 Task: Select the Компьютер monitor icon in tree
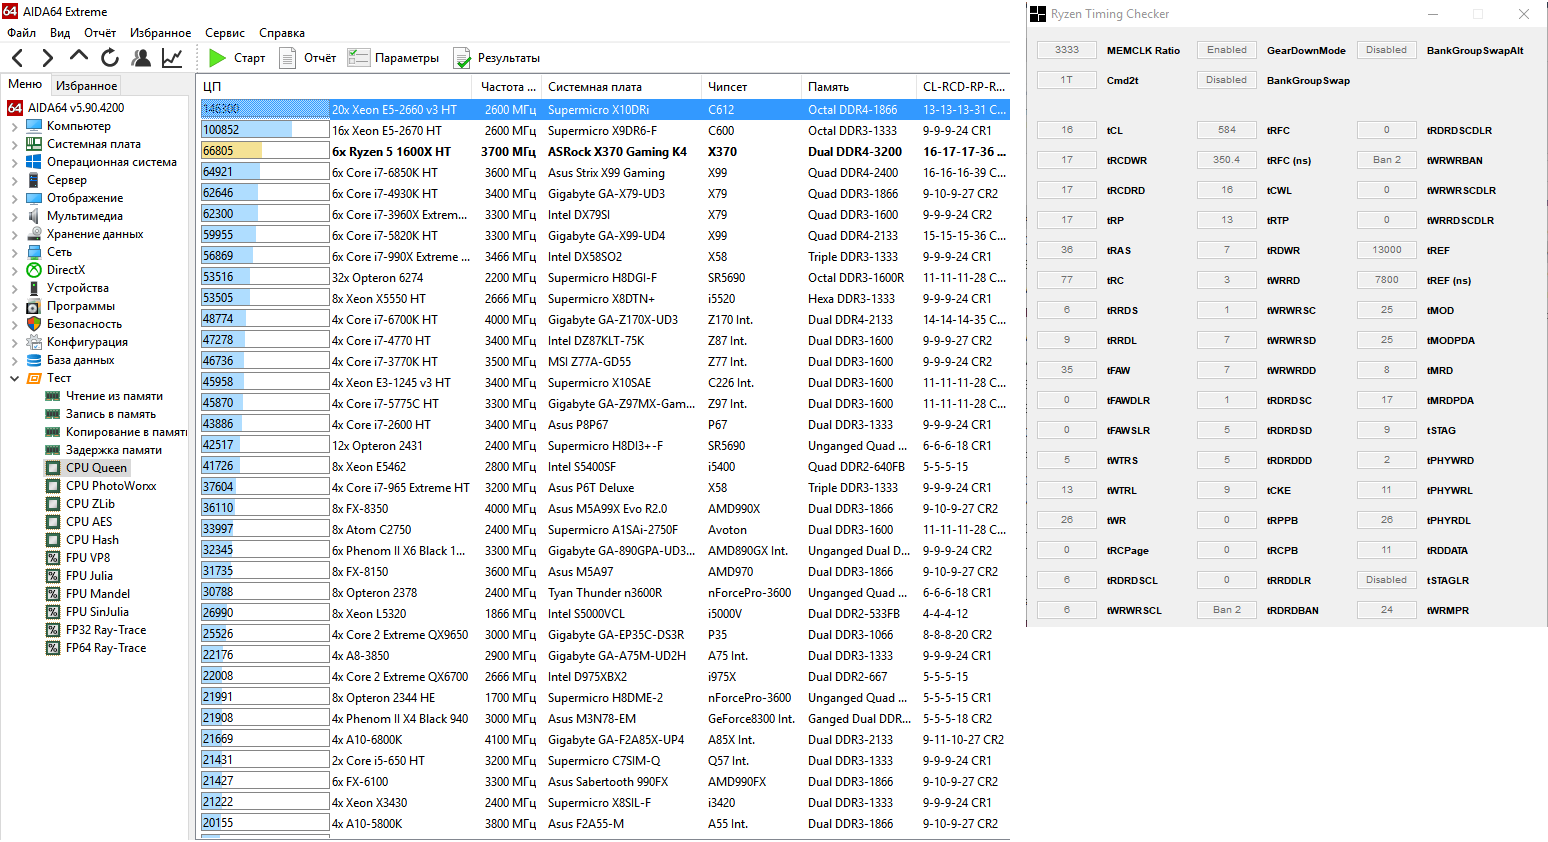34,126
